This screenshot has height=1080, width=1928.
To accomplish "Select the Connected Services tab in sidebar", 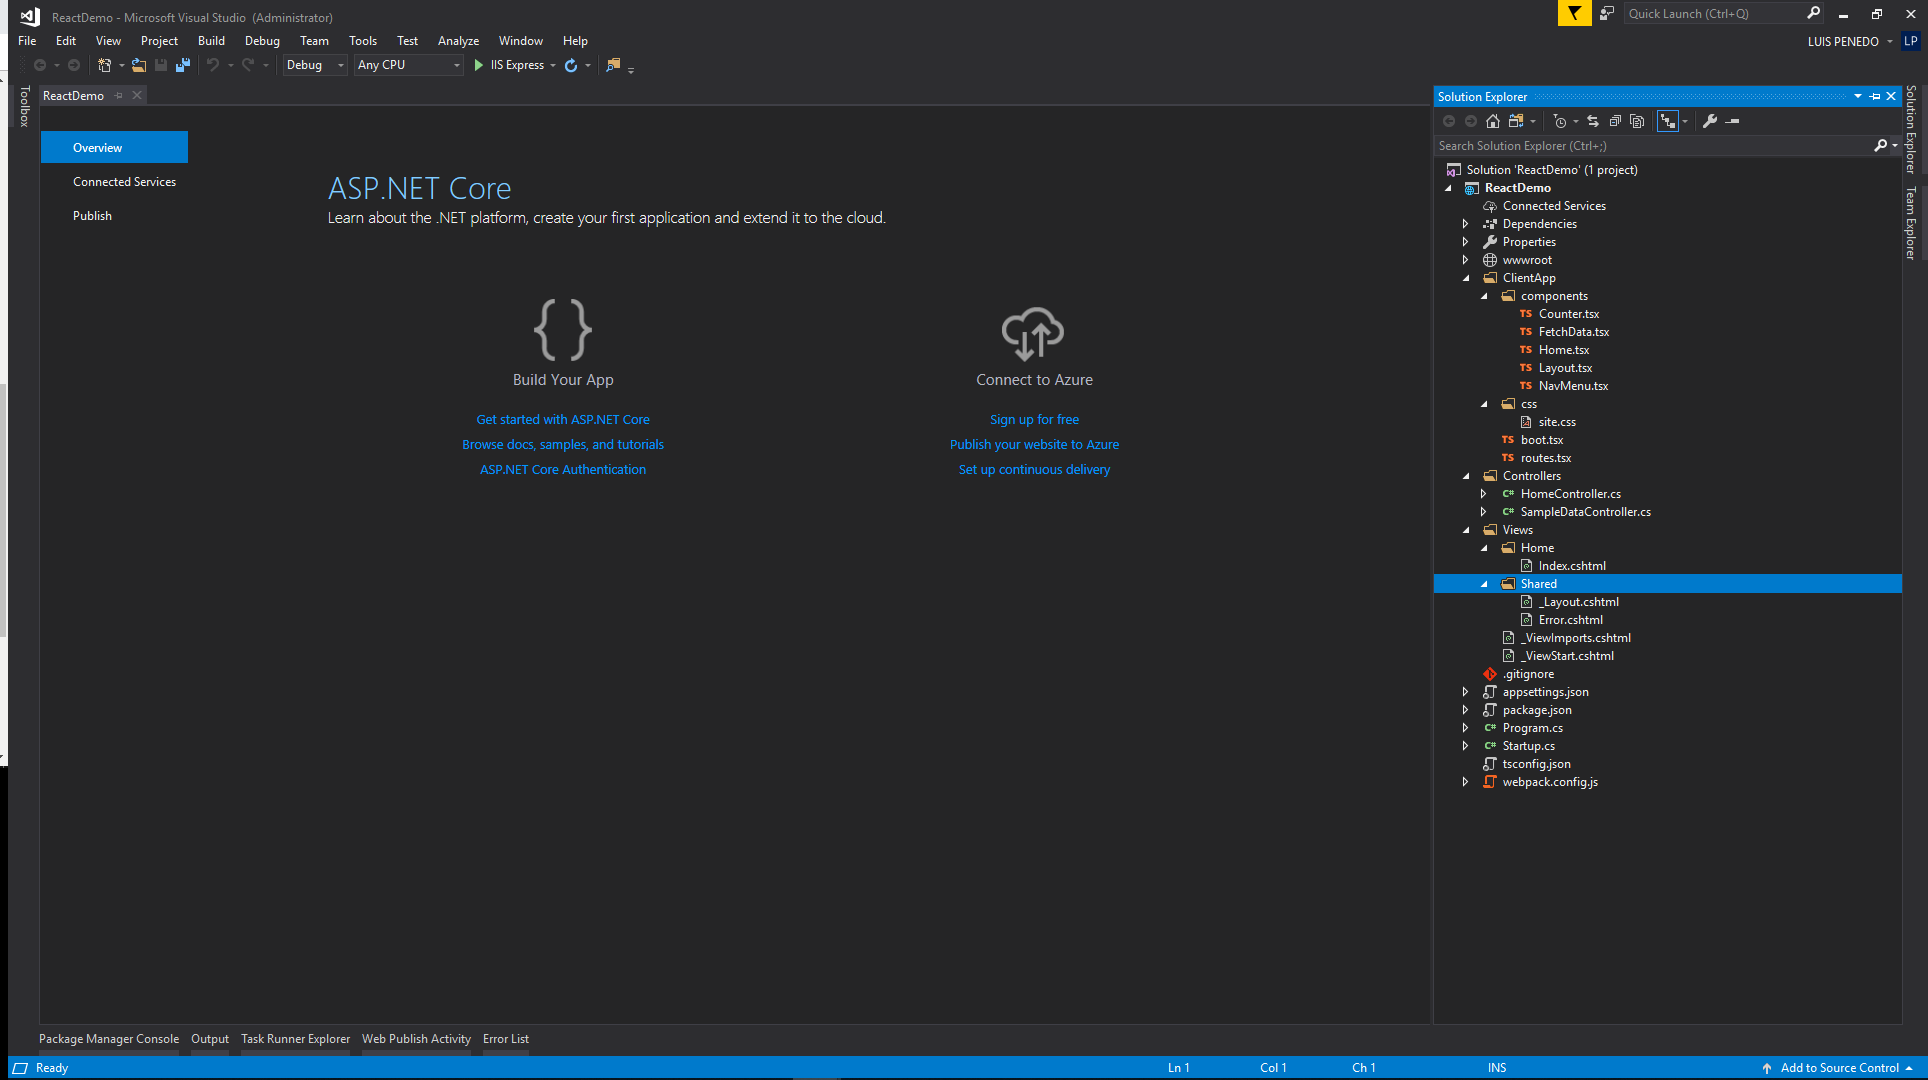I will point(123,181).
